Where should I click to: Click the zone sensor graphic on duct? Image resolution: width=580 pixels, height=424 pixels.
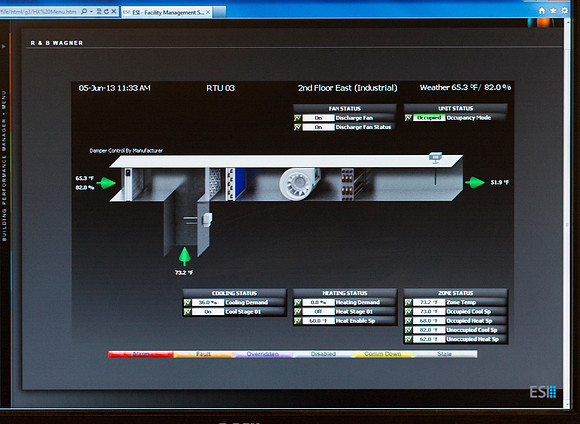coord(435,158)
